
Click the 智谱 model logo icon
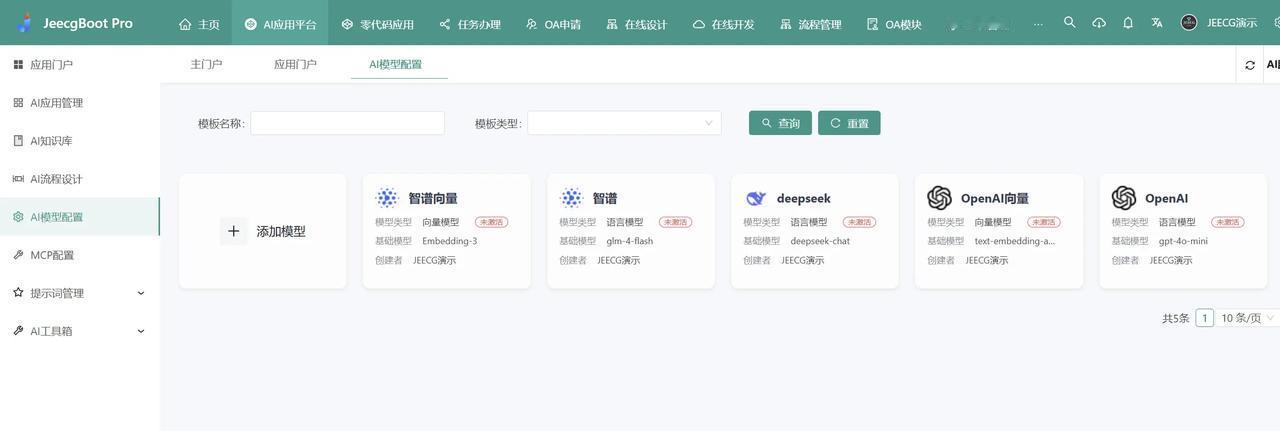click(x=571, y=198)
